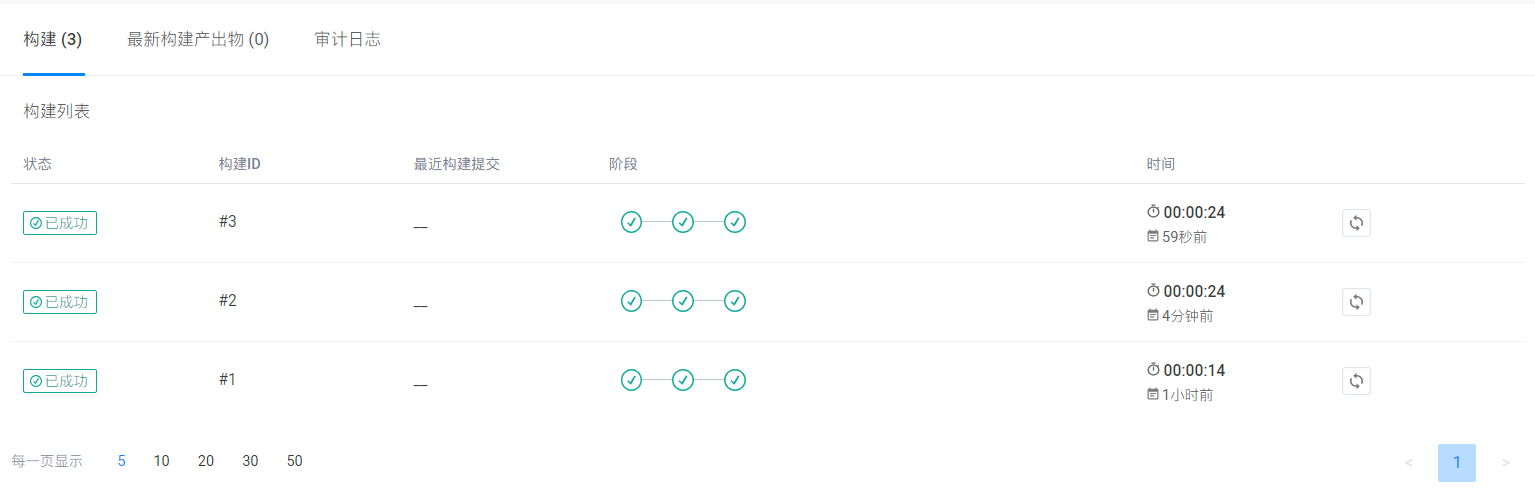Select the 构建 (3) tab
This screenshot has width=1535, height=496.
click(x=53, y=40)
